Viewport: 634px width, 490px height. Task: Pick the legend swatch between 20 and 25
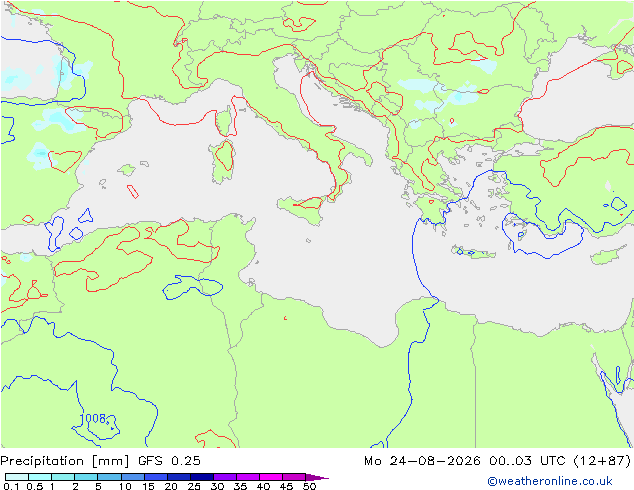pyautogui.click(x=178, y=477)
